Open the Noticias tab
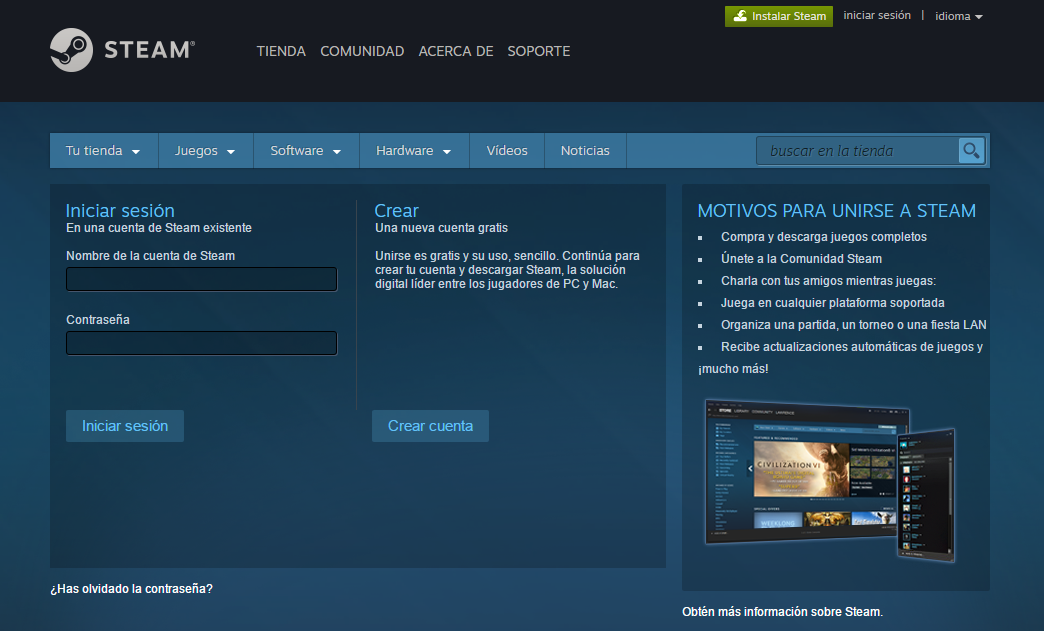This screenshot has height=631, width=1044. tap(585, 150)
